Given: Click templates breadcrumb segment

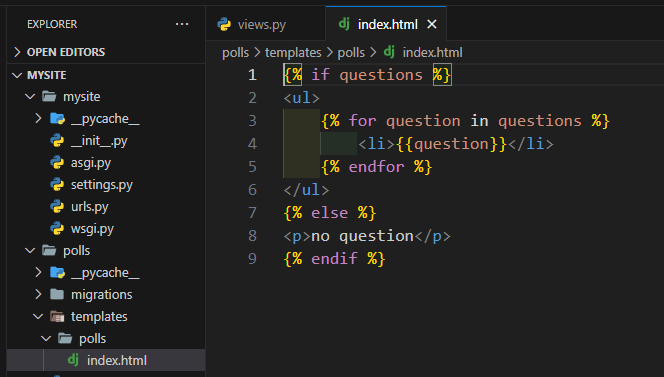Looking at the screenshot, I should pyautogui.click(x=293, y=53).
